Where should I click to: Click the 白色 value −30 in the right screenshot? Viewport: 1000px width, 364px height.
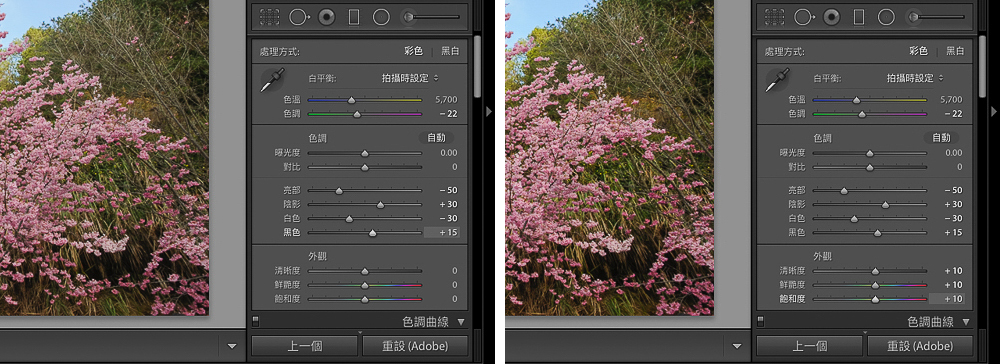tap(953, 219)
